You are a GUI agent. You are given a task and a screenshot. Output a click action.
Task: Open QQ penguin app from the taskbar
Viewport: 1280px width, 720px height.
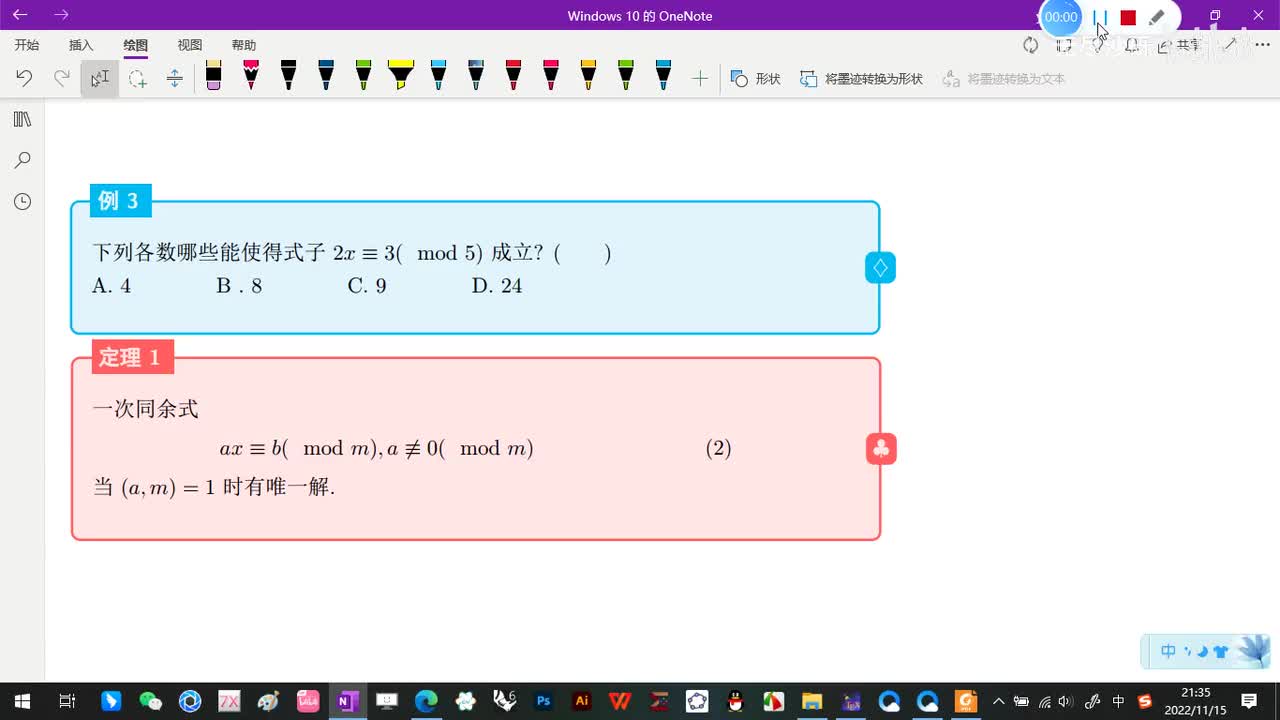[735, 701]
